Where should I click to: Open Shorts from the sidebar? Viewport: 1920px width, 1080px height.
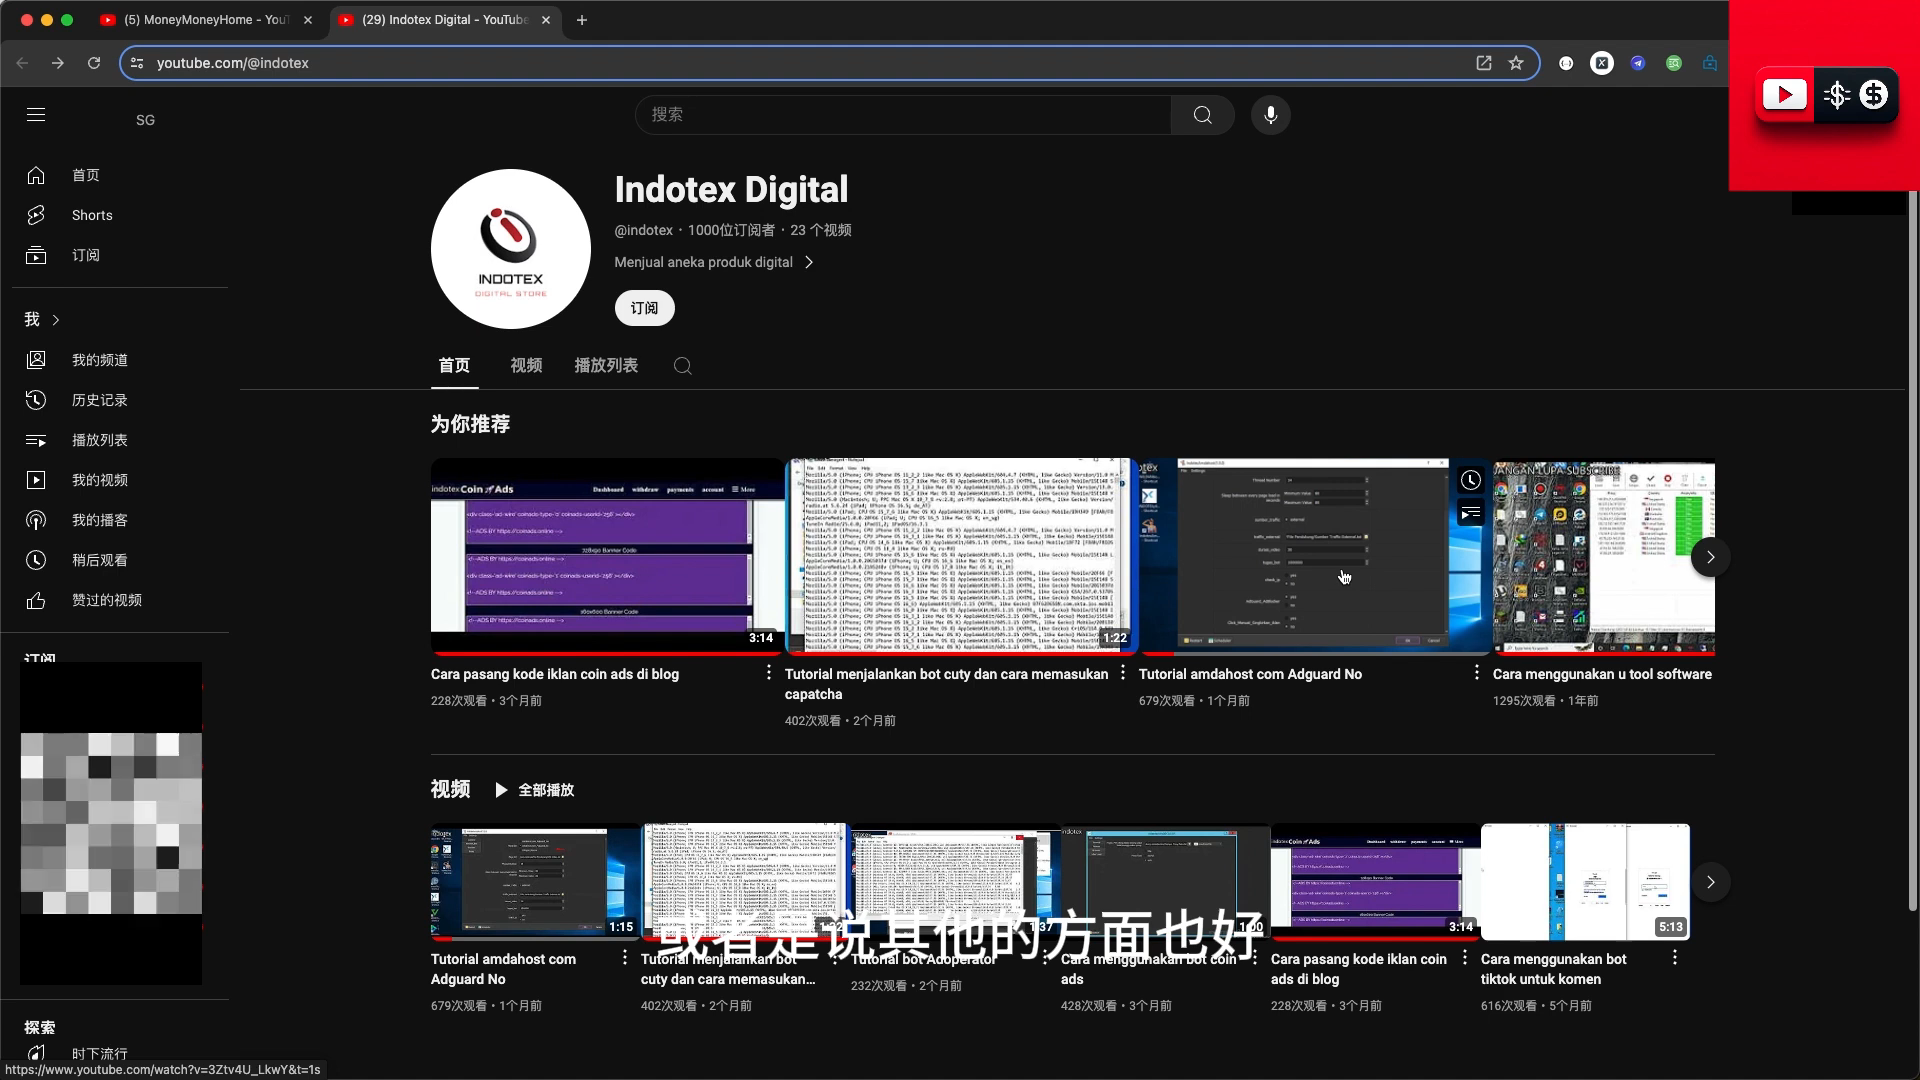click(x=92, y=215)
